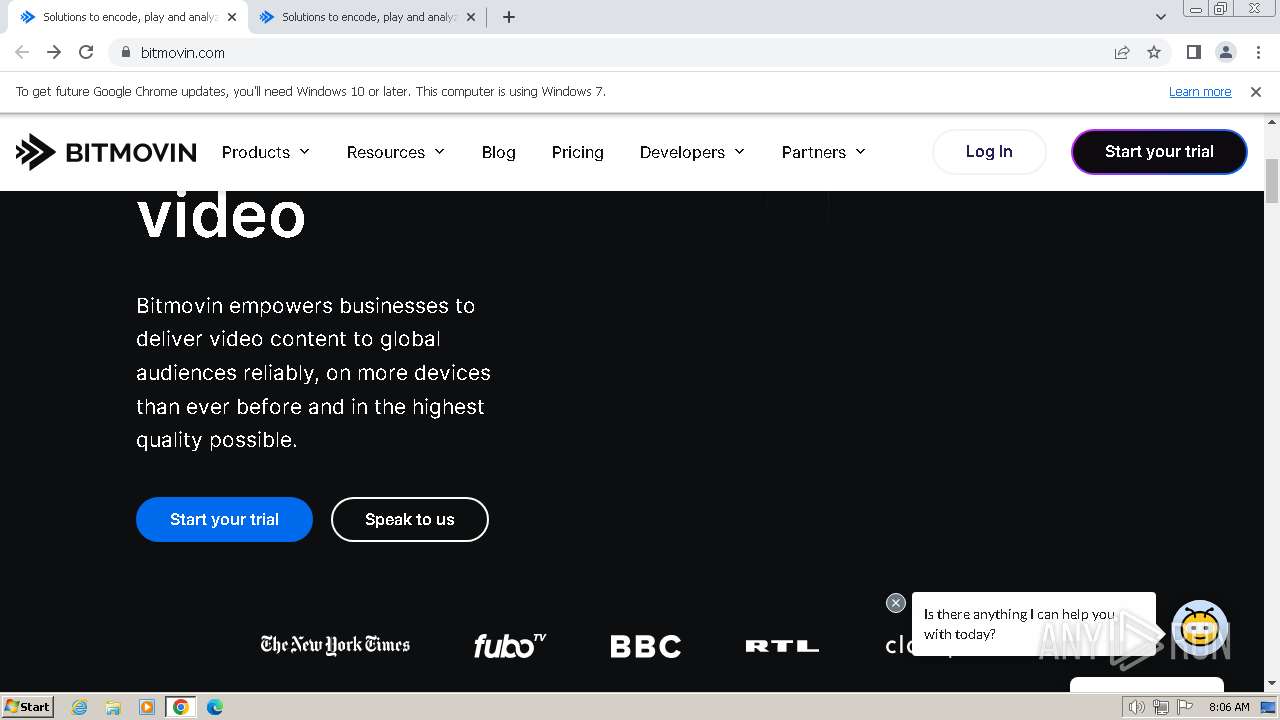Open the Windows Start menu
1280x720 pixels.
(x=27, y=706)
